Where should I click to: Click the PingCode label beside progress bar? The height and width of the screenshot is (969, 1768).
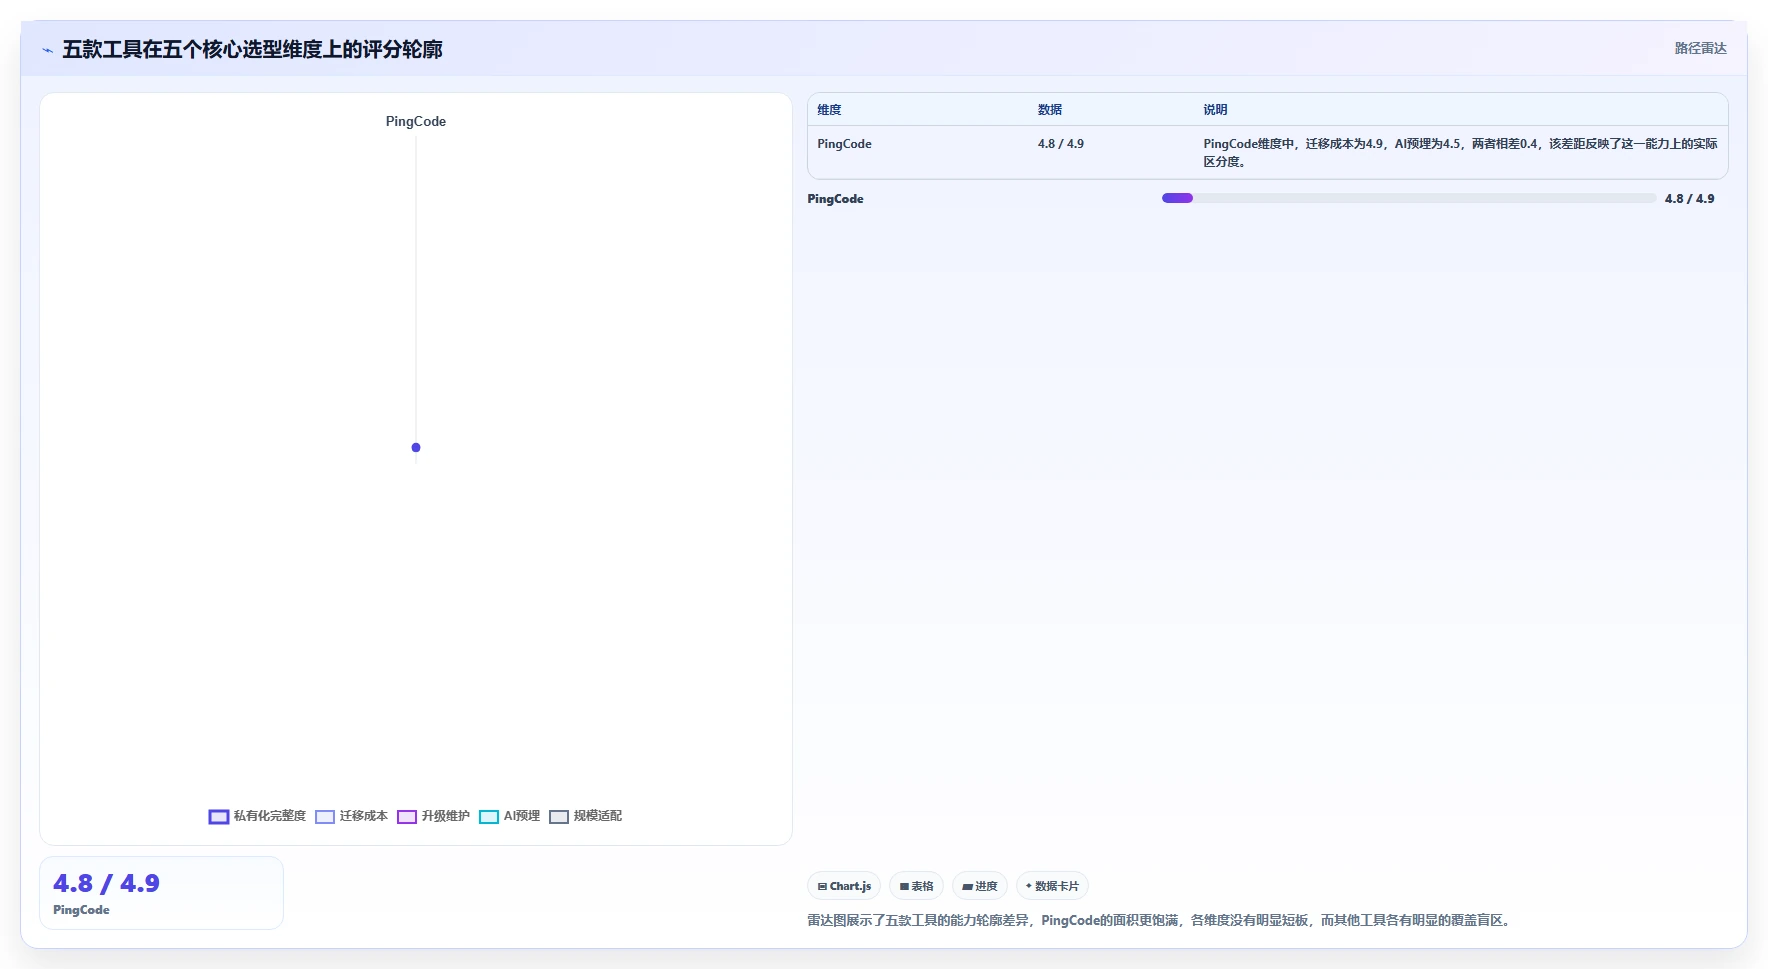click(x=835, y=199)
